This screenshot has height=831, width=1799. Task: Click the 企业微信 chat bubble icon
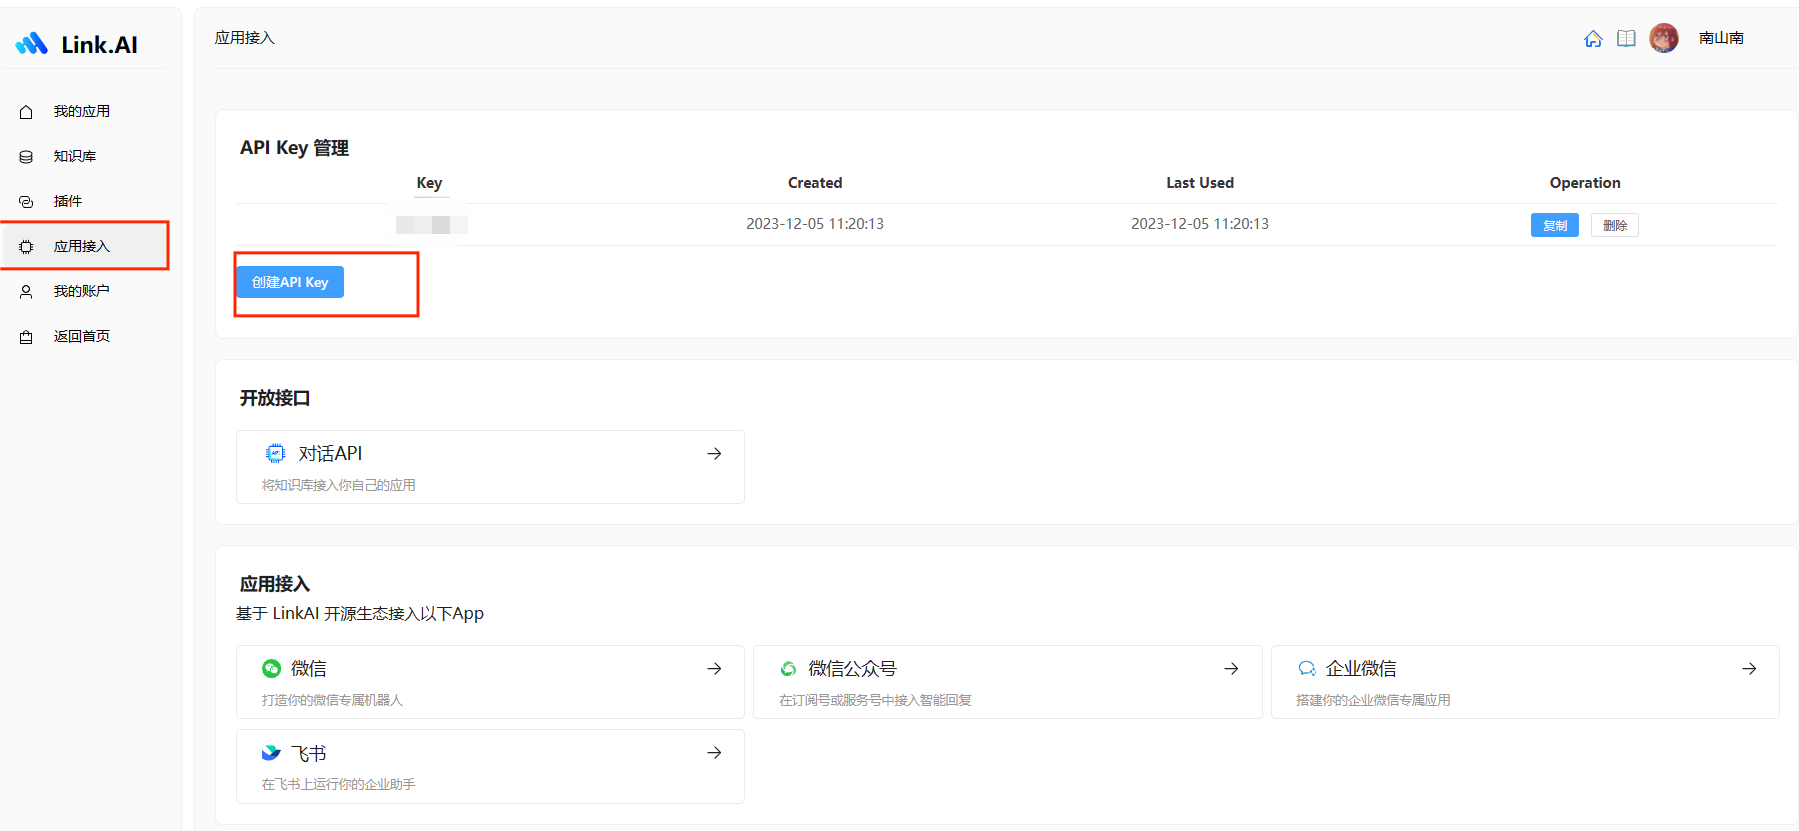(x=1306, y=668)
